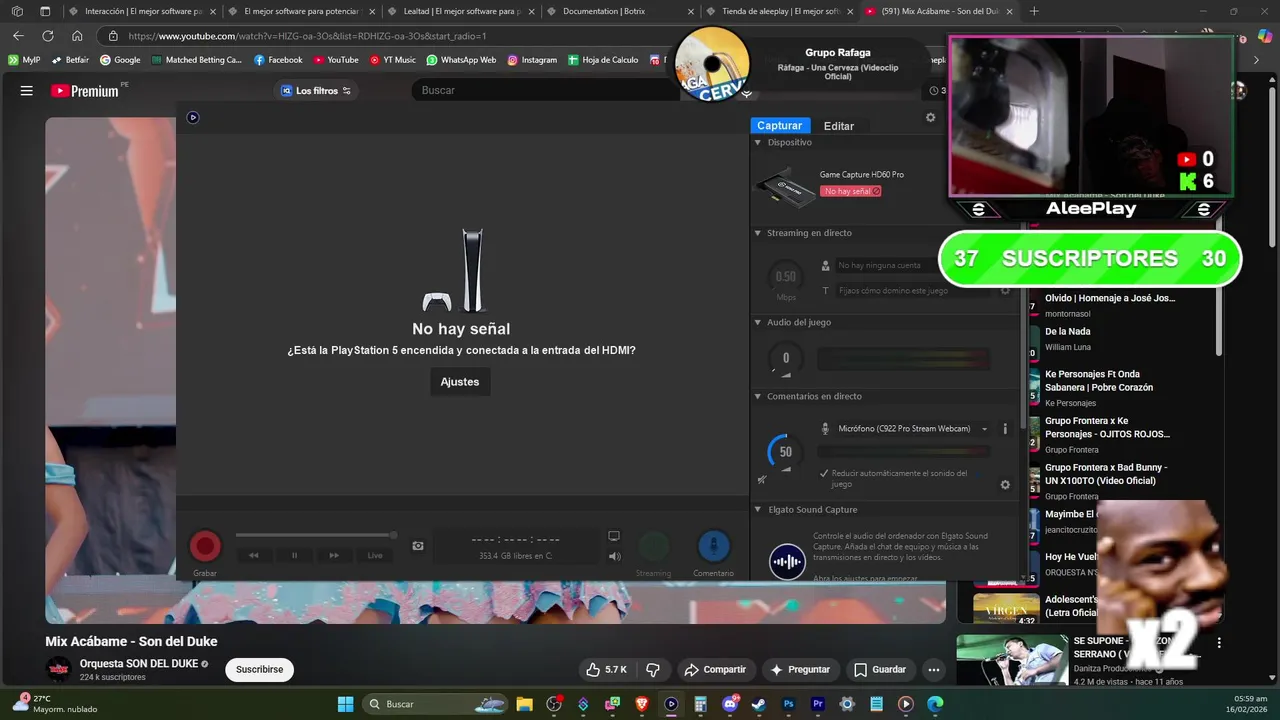Collapse the Streaming en directo section
Screen dimensions: 1280x720
pyautogui.click(x=757, y=233)
